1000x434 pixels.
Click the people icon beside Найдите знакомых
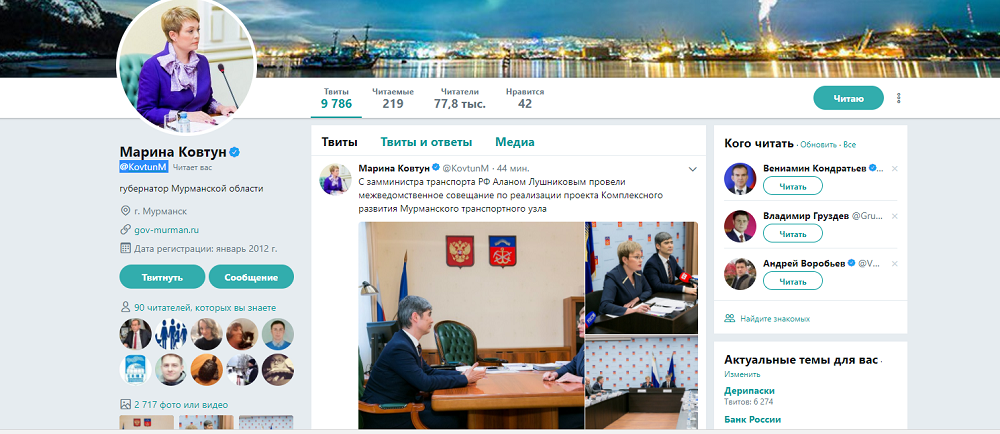730,317
